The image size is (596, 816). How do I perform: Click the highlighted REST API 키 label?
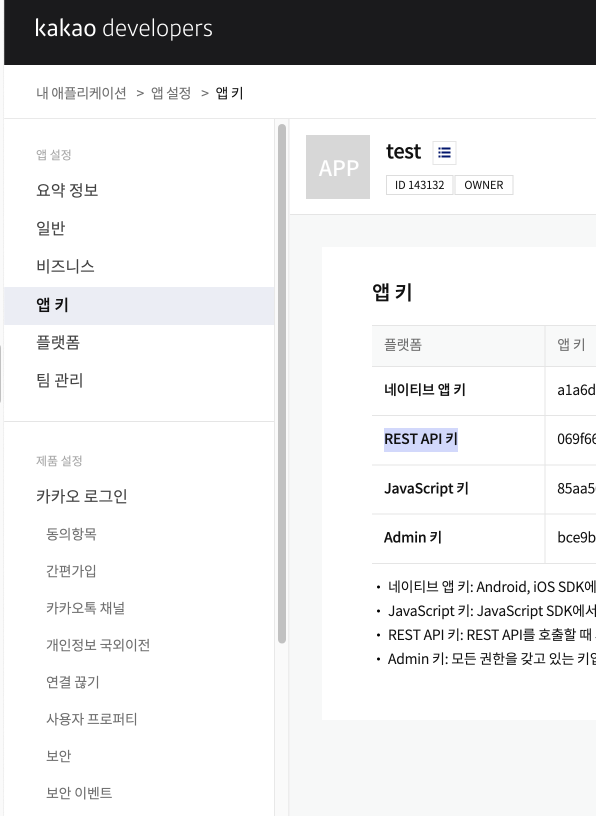click(x=421, y=439)
